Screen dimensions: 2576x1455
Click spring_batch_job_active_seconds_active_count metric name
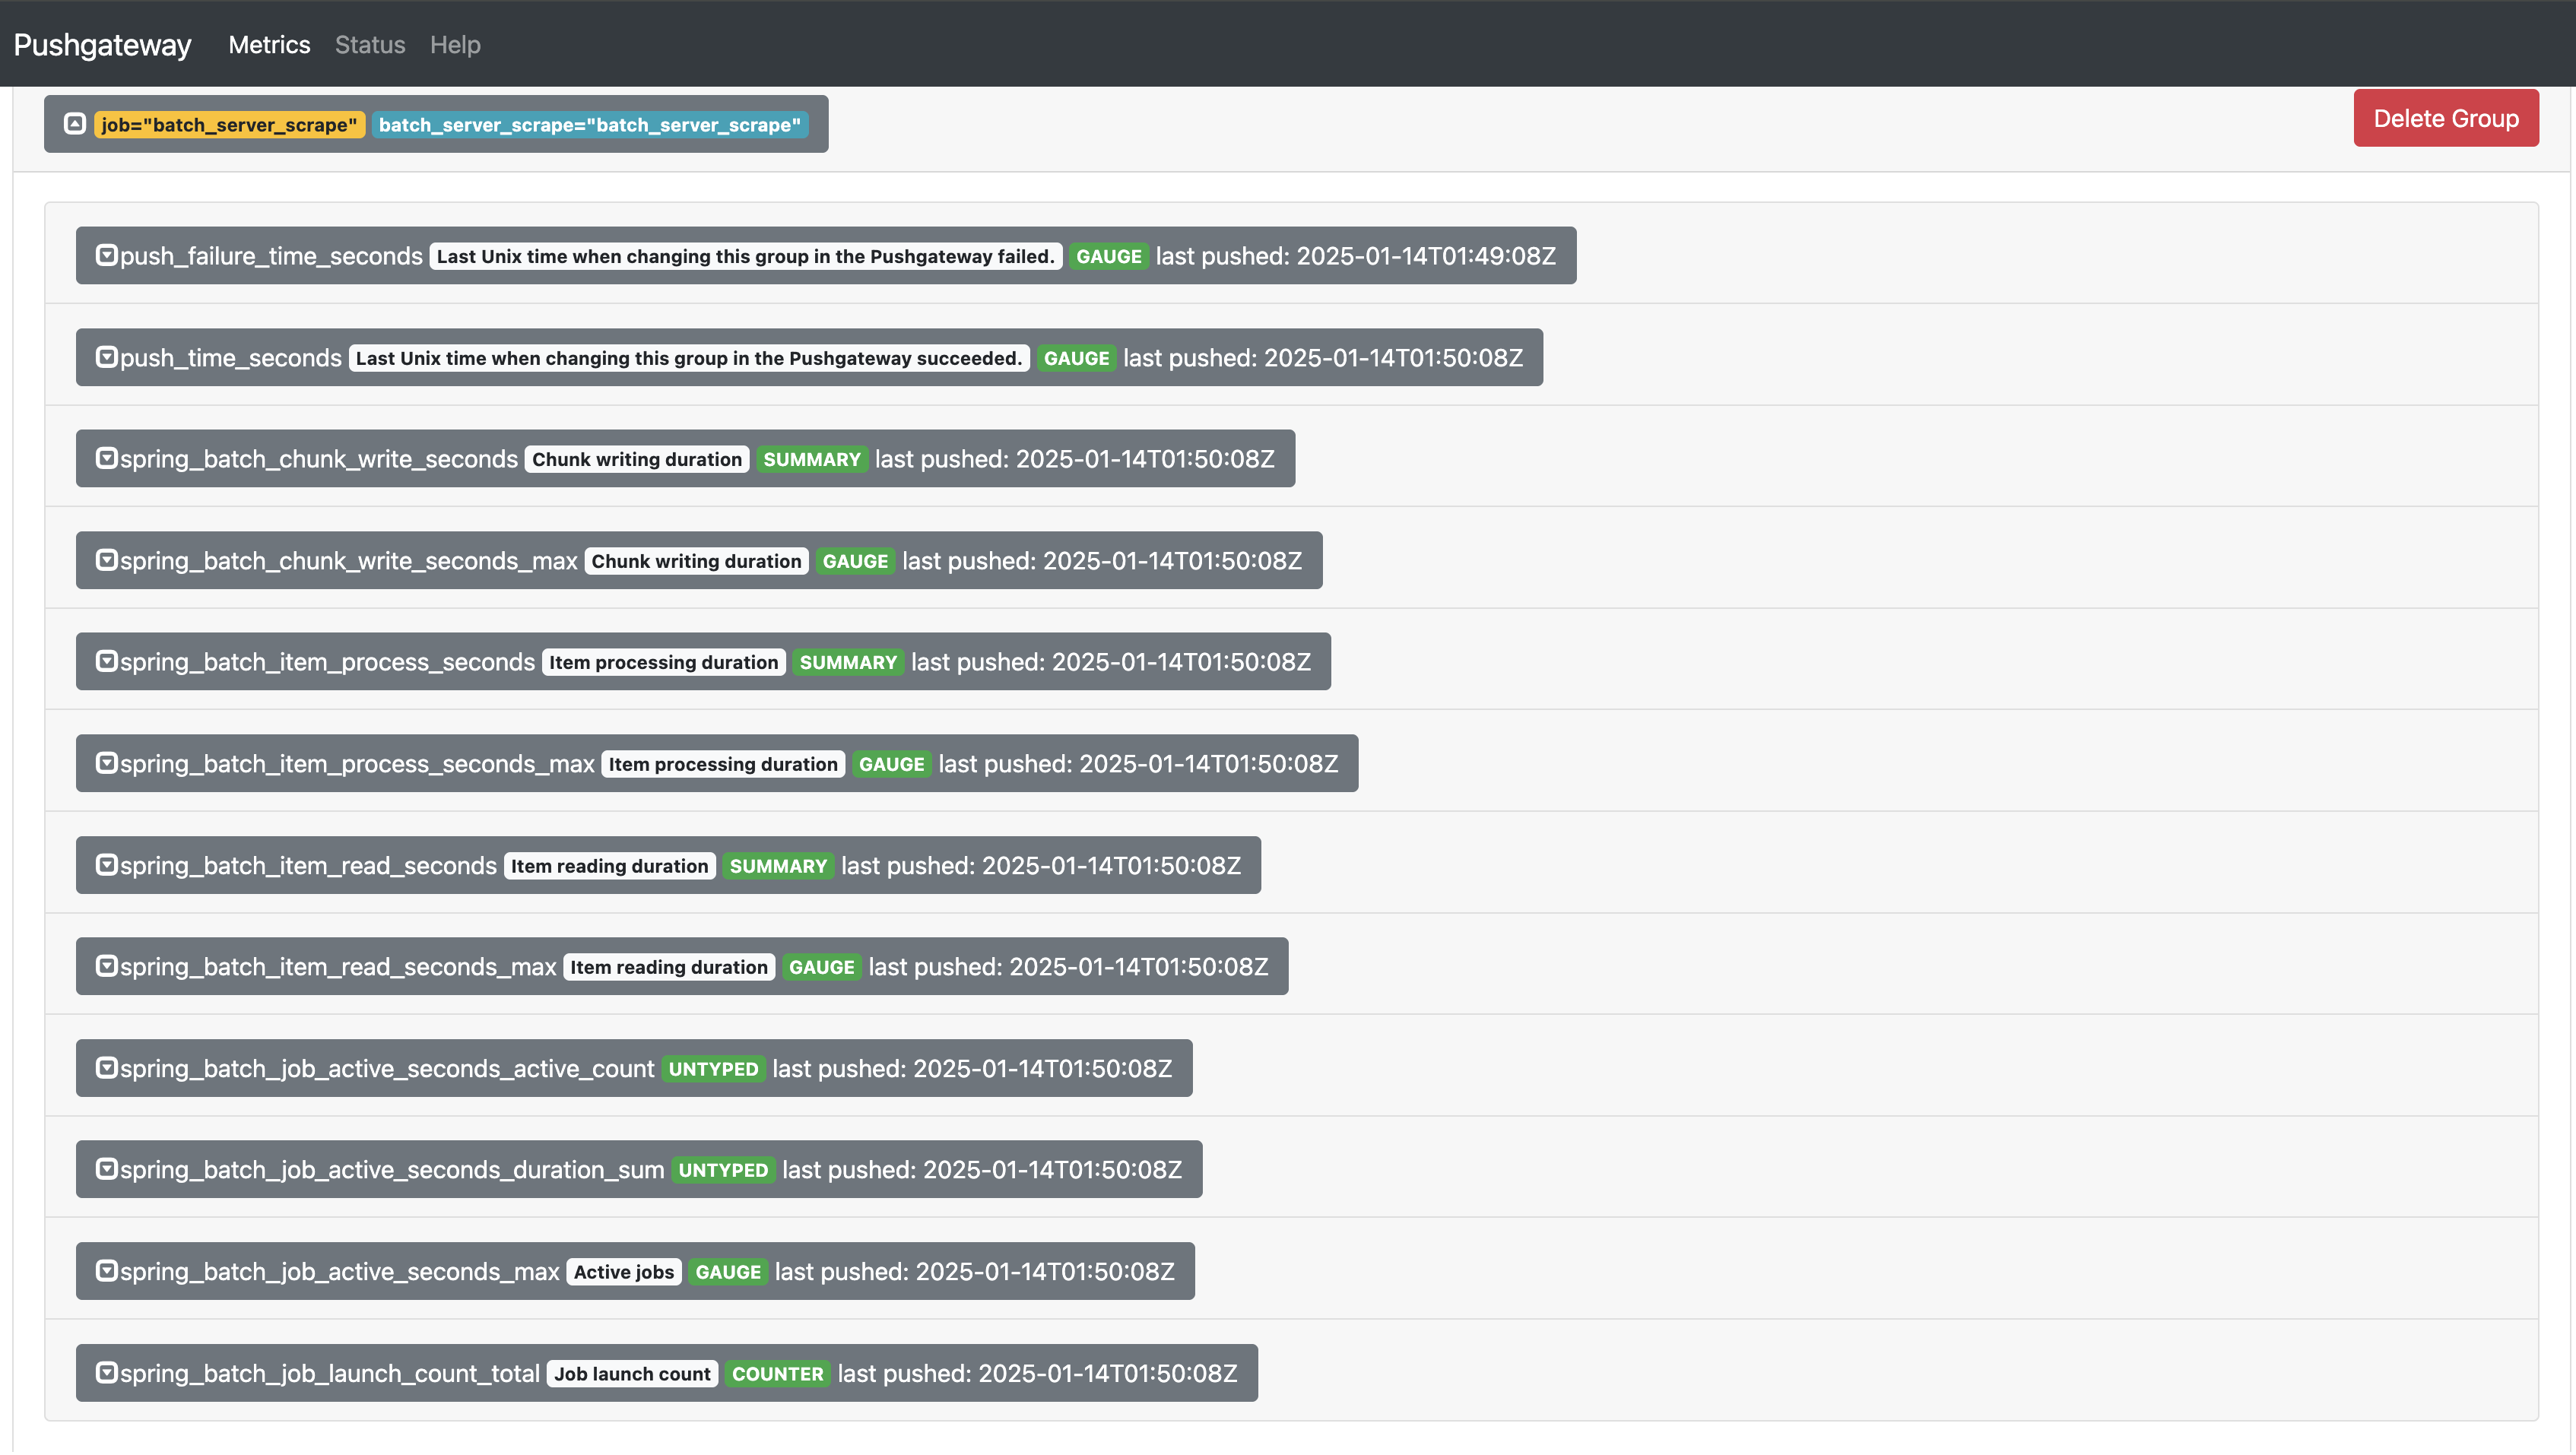387,1069
